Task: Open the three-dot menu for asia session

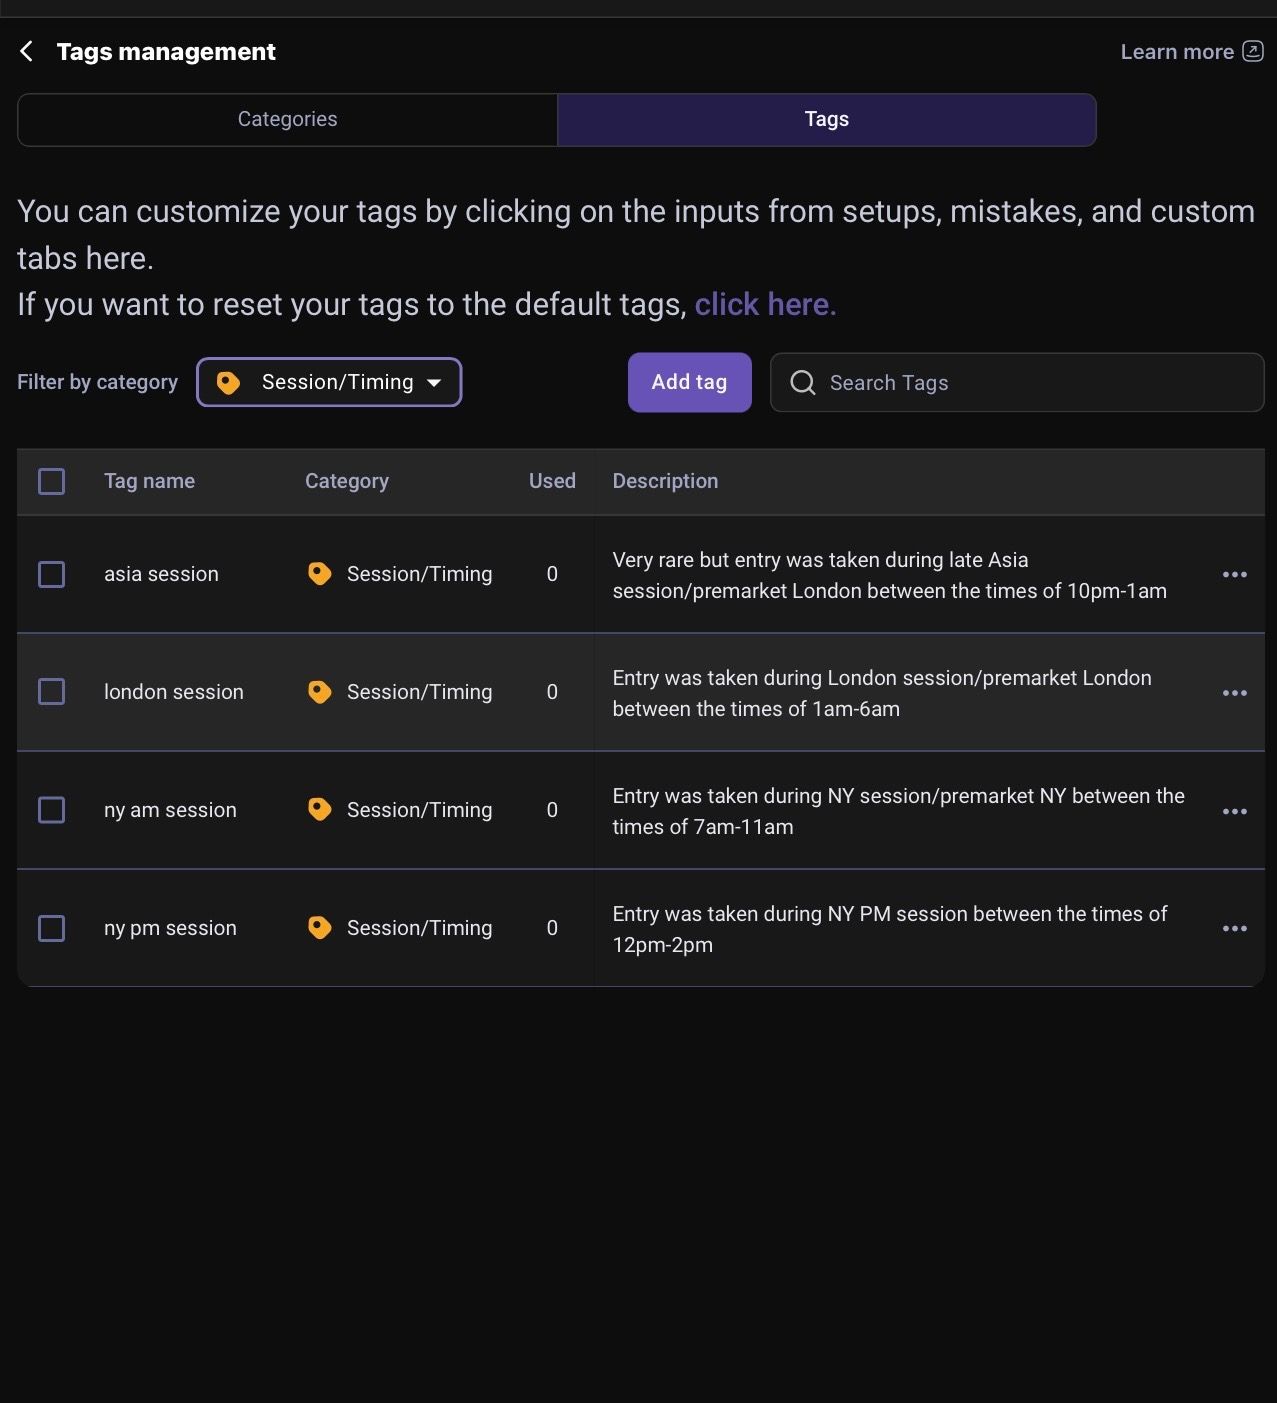Action: (x=1235, y=574)
